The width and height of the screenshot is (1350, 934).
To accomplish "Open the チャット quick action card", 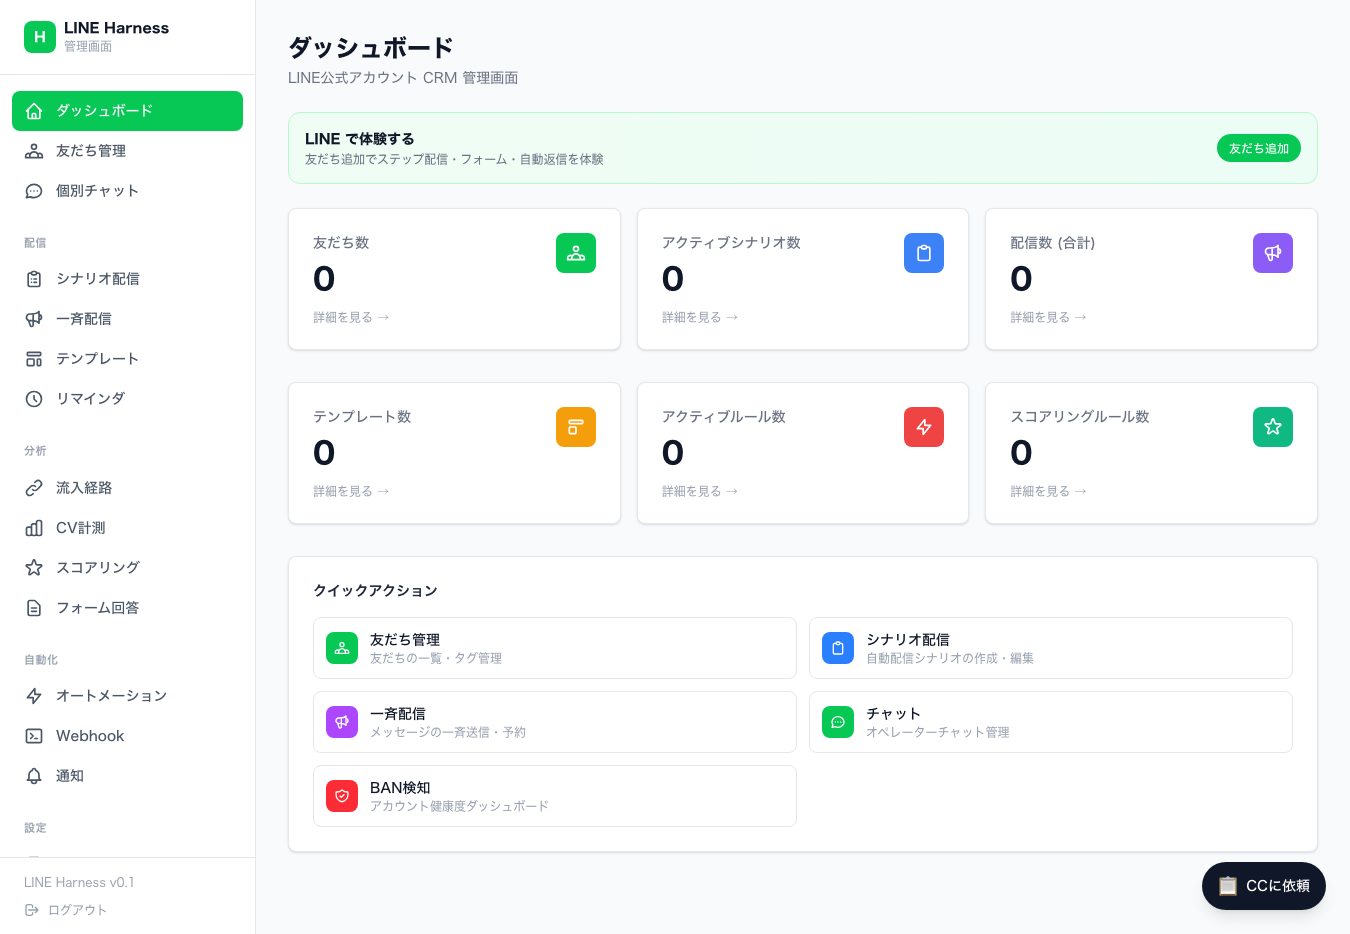I will 1050,721.
